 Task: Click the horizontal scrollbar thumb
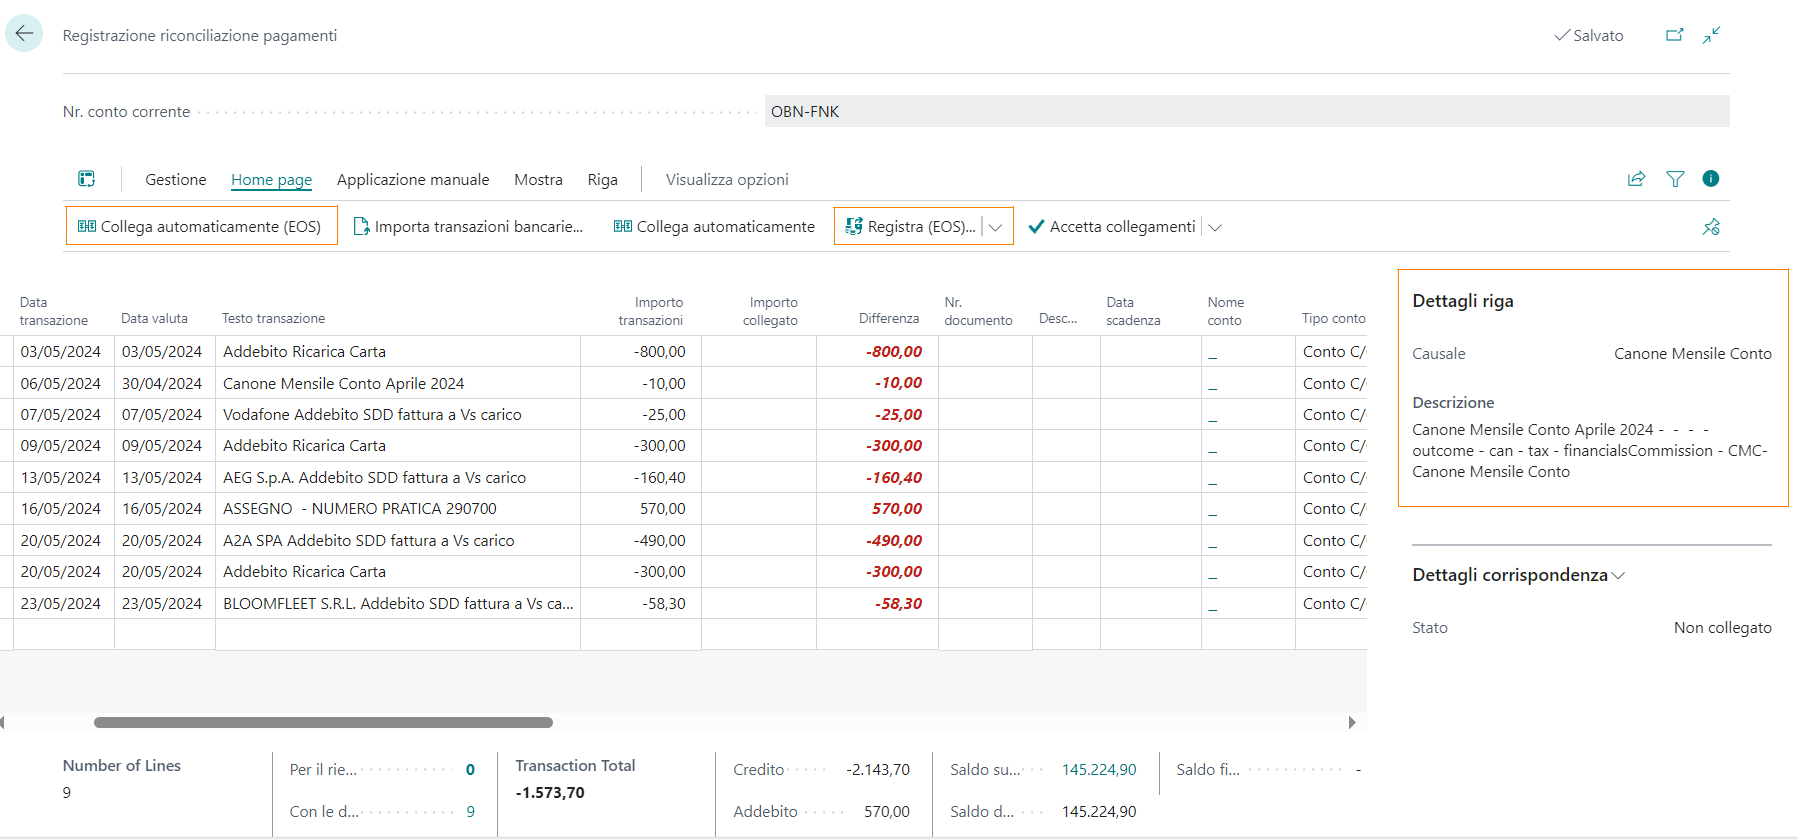(x=323, y=722)
